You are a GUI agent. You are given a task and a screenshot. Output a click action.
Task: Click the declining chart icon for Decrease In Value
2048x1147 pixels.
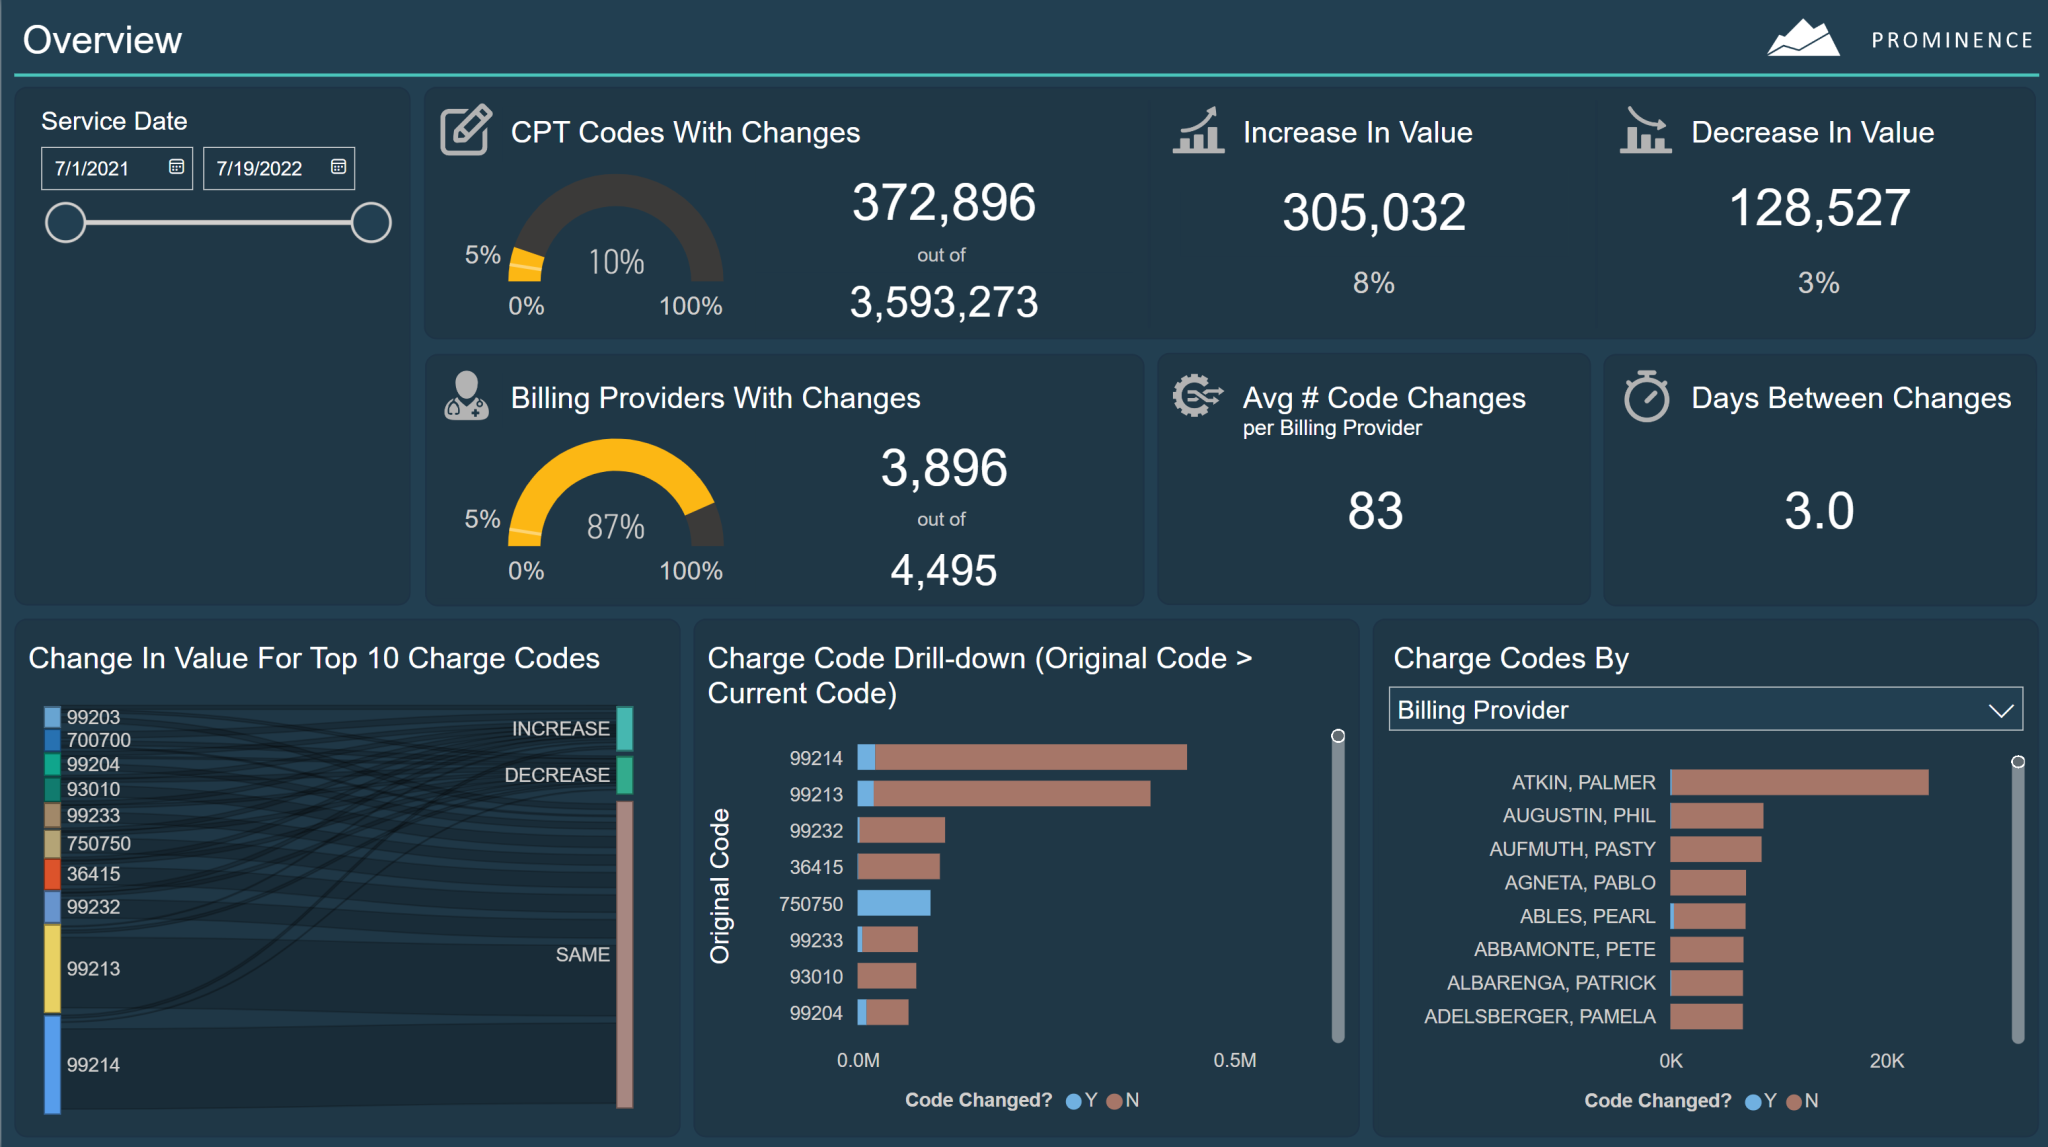click(1646, 131)
